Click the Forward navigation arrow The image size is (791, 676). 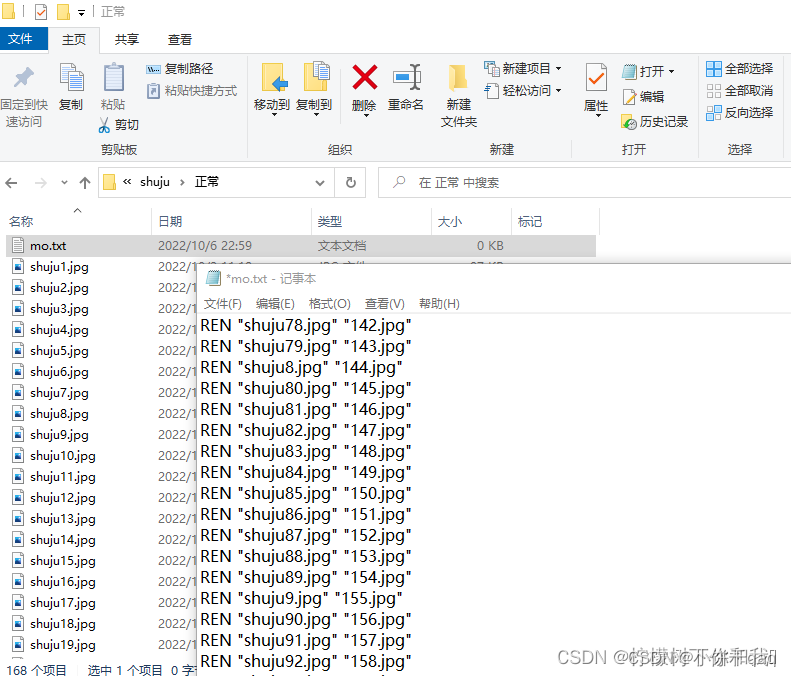pos(41,183)
